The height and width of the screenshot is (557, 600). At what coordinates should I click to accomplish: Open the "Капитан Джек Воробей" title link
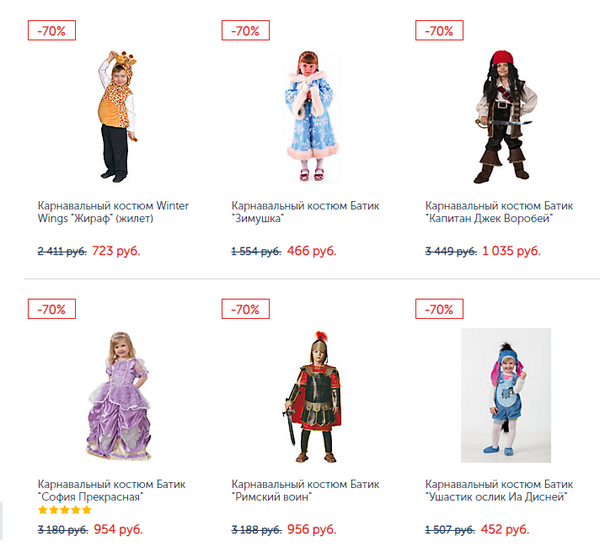point(498,211)
